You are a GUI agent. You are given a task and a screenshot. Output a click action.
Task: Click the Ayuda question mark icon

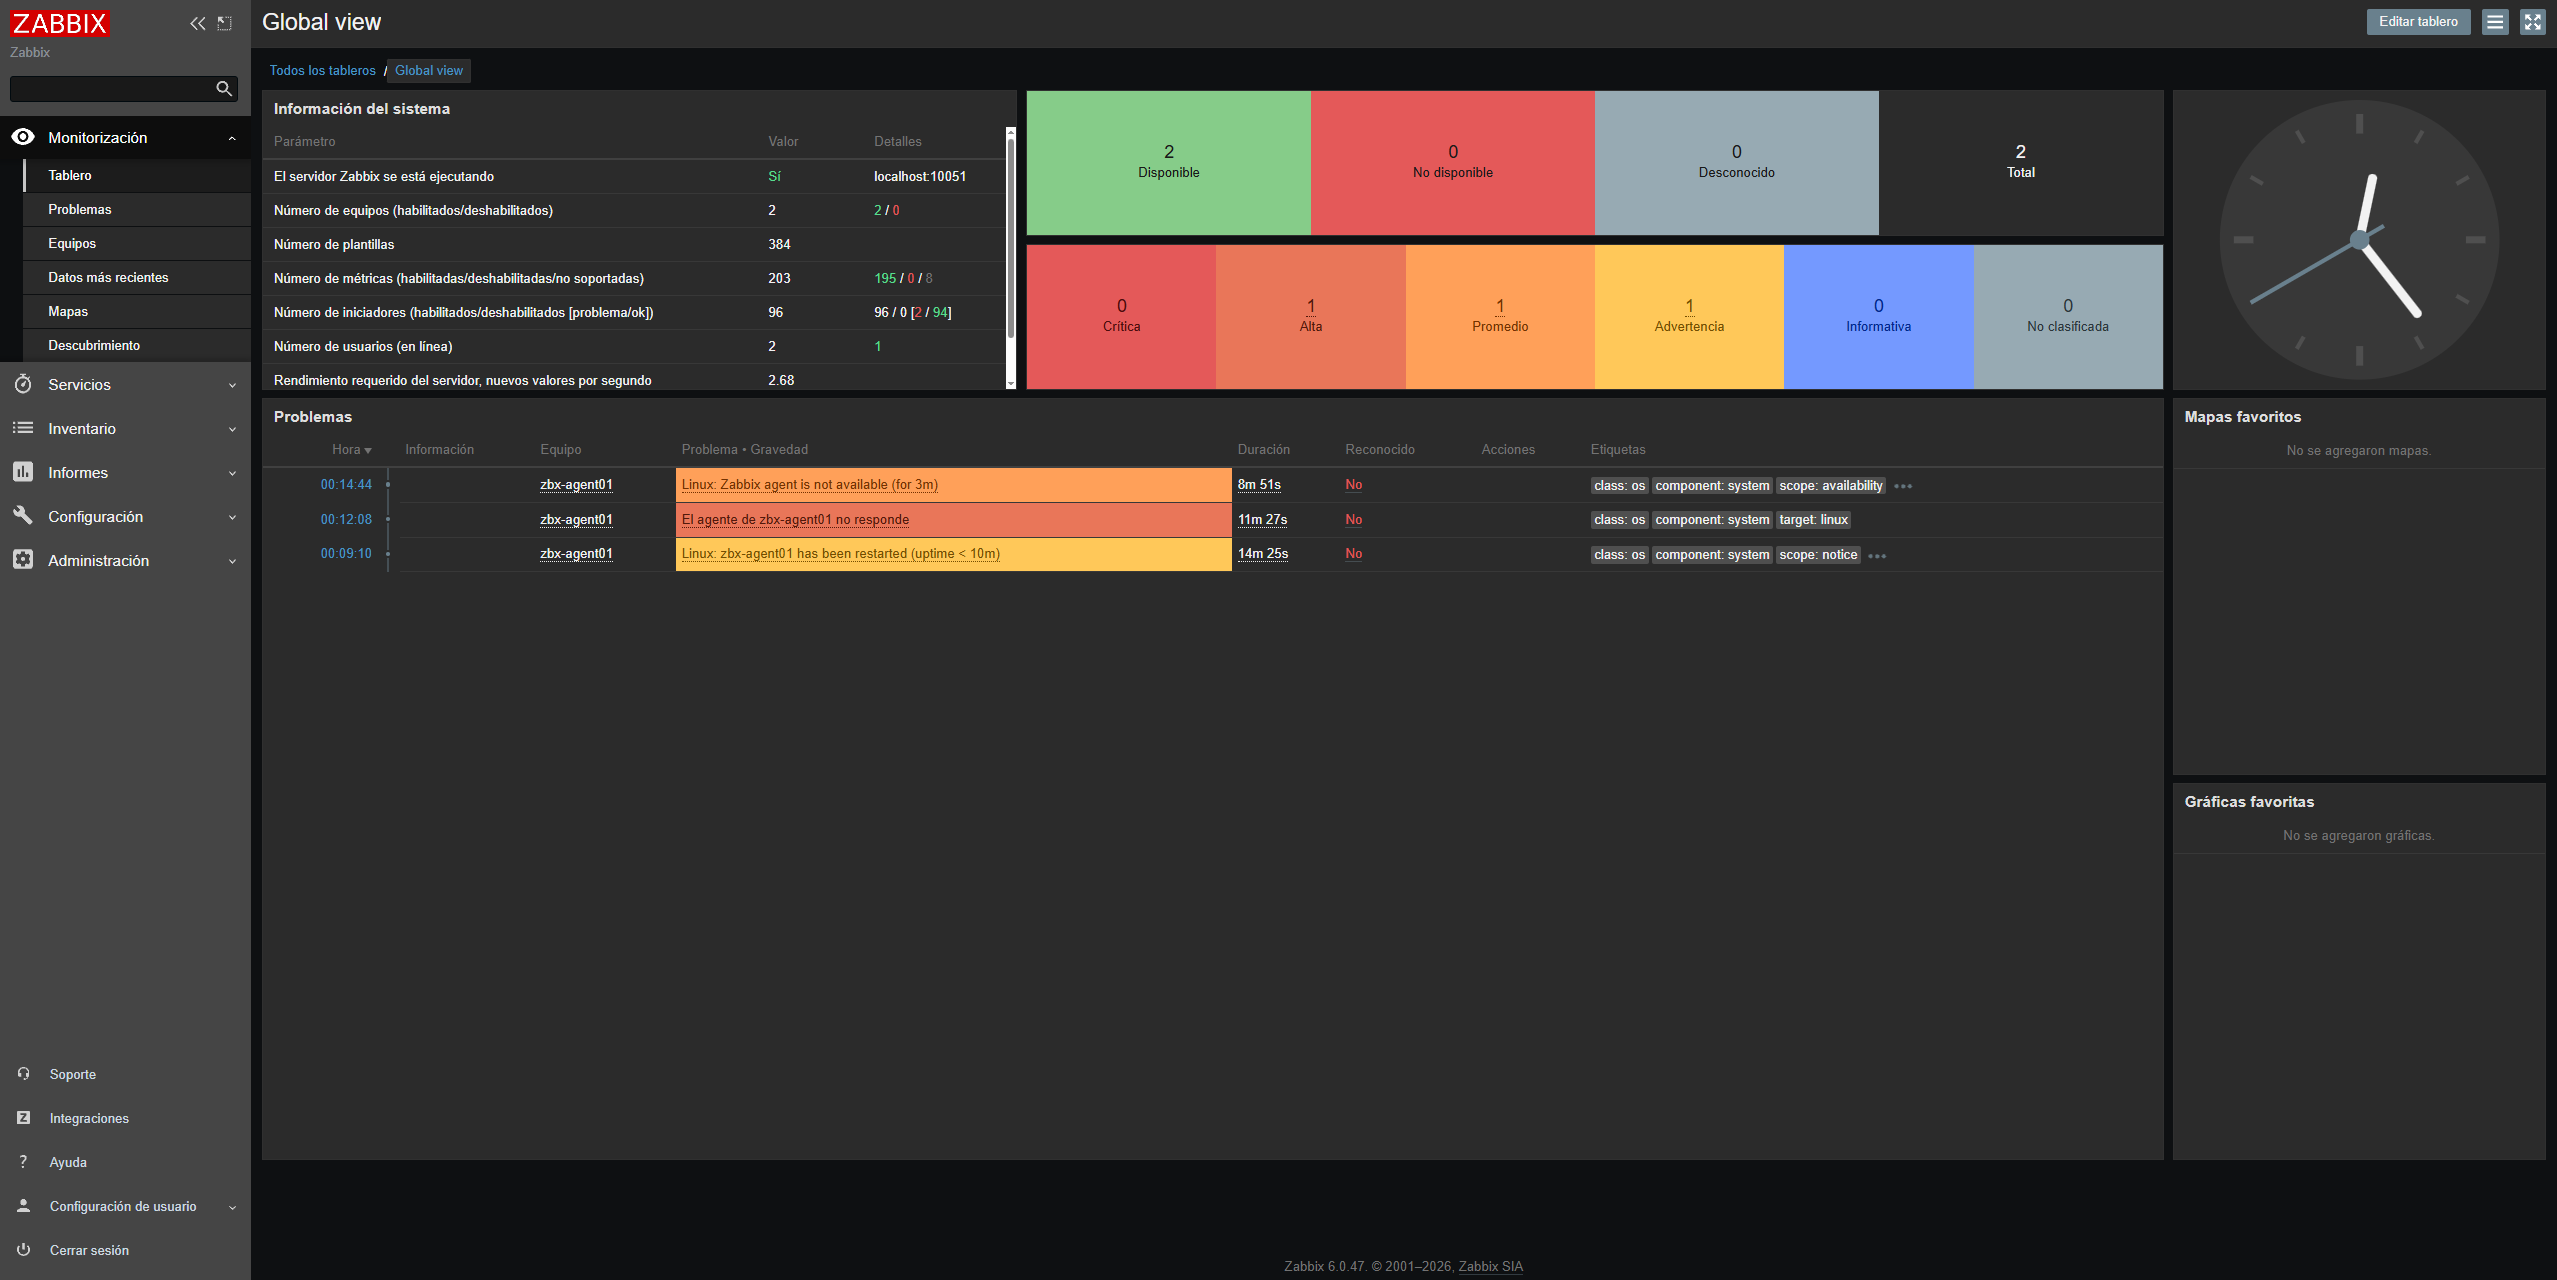tap(23, 1162)
